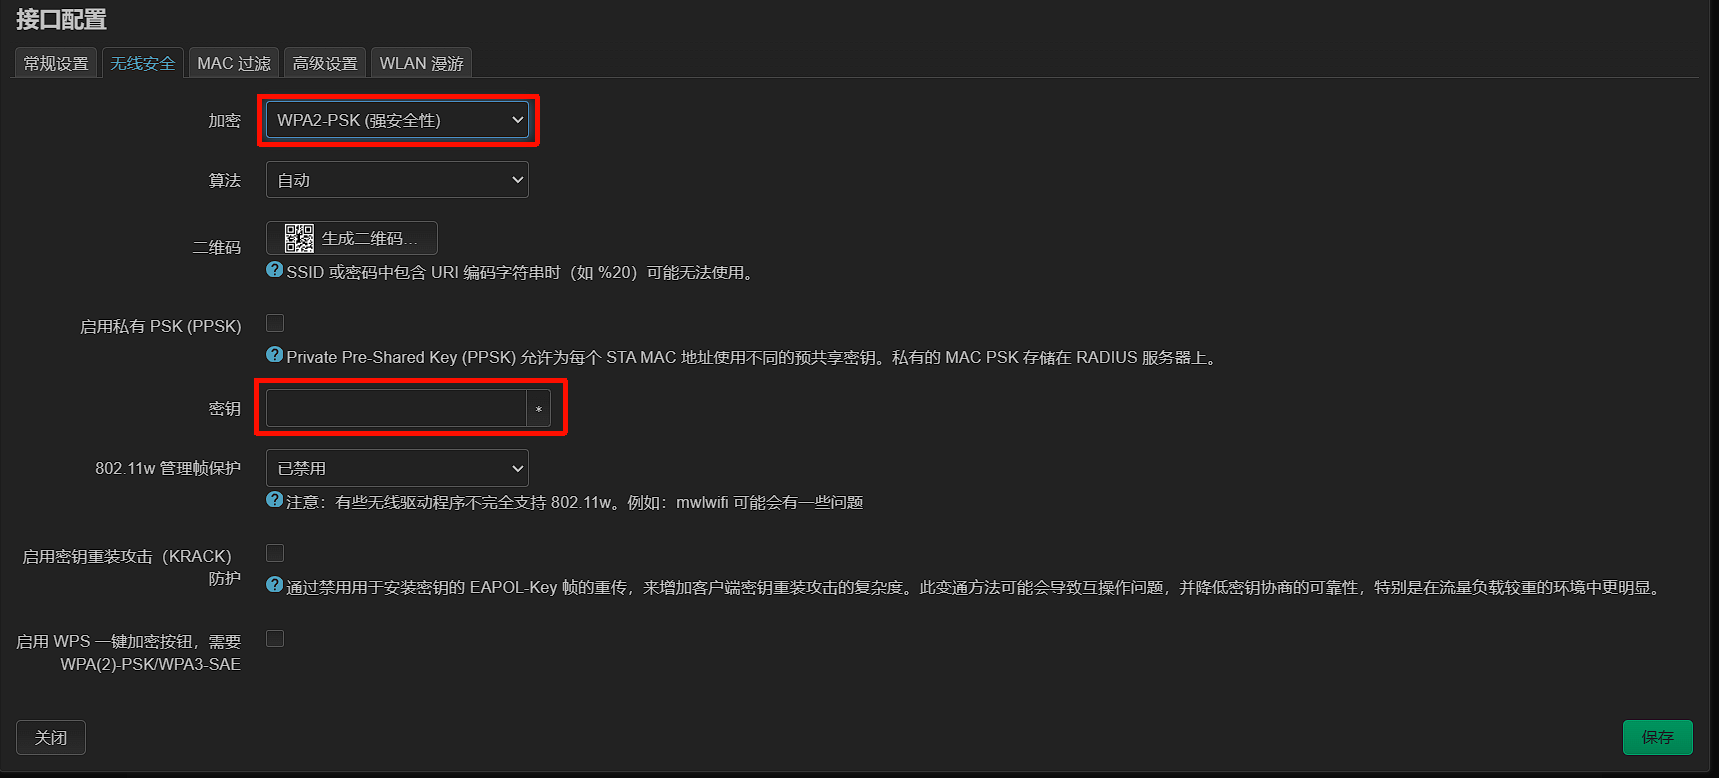Switch to the 常规设置 tab

[56, 63]
